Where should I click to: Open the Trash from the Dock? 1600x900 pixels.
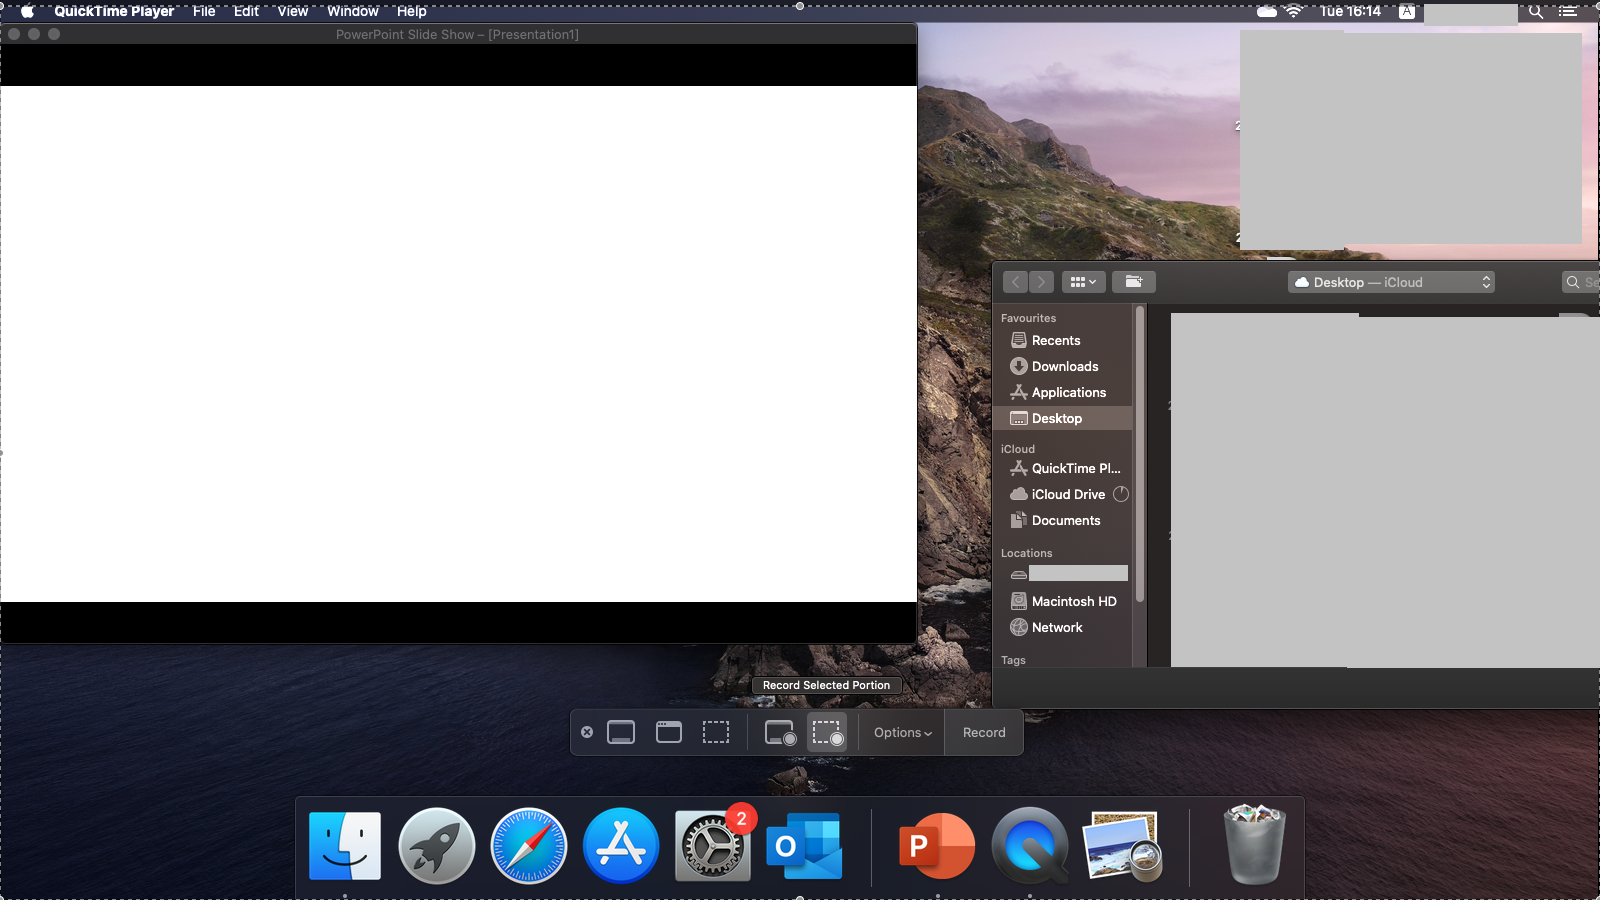(1254, 844)
